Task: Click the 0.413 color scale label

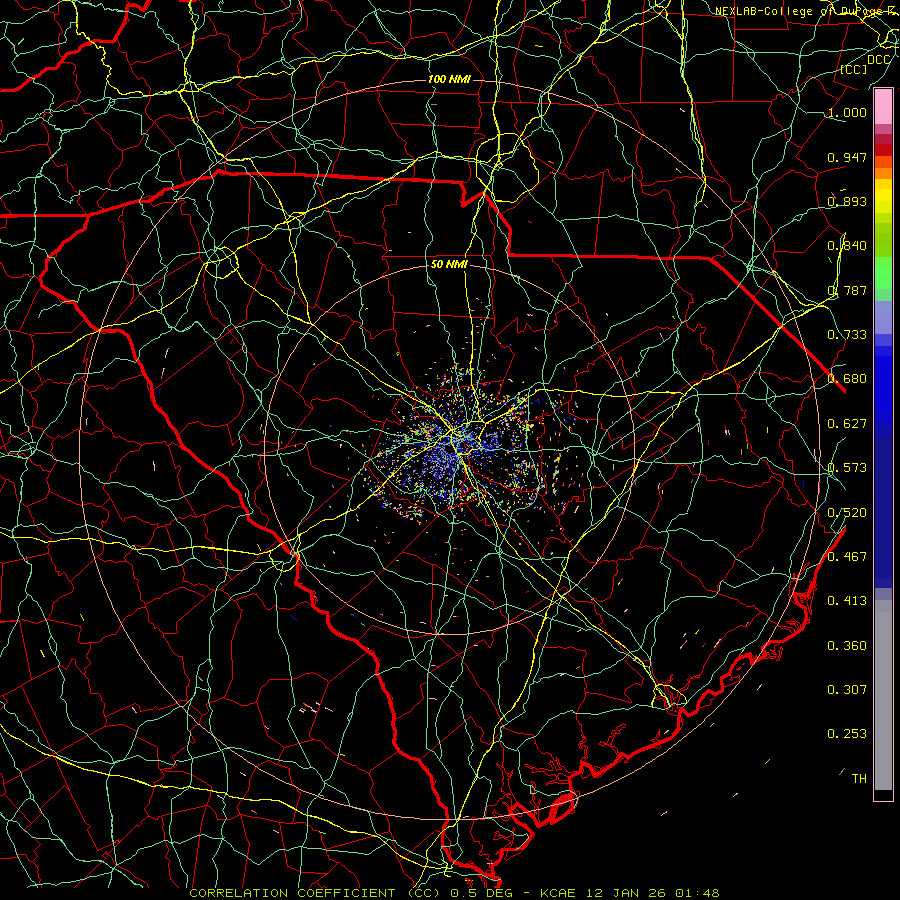Action: (847, 601)
